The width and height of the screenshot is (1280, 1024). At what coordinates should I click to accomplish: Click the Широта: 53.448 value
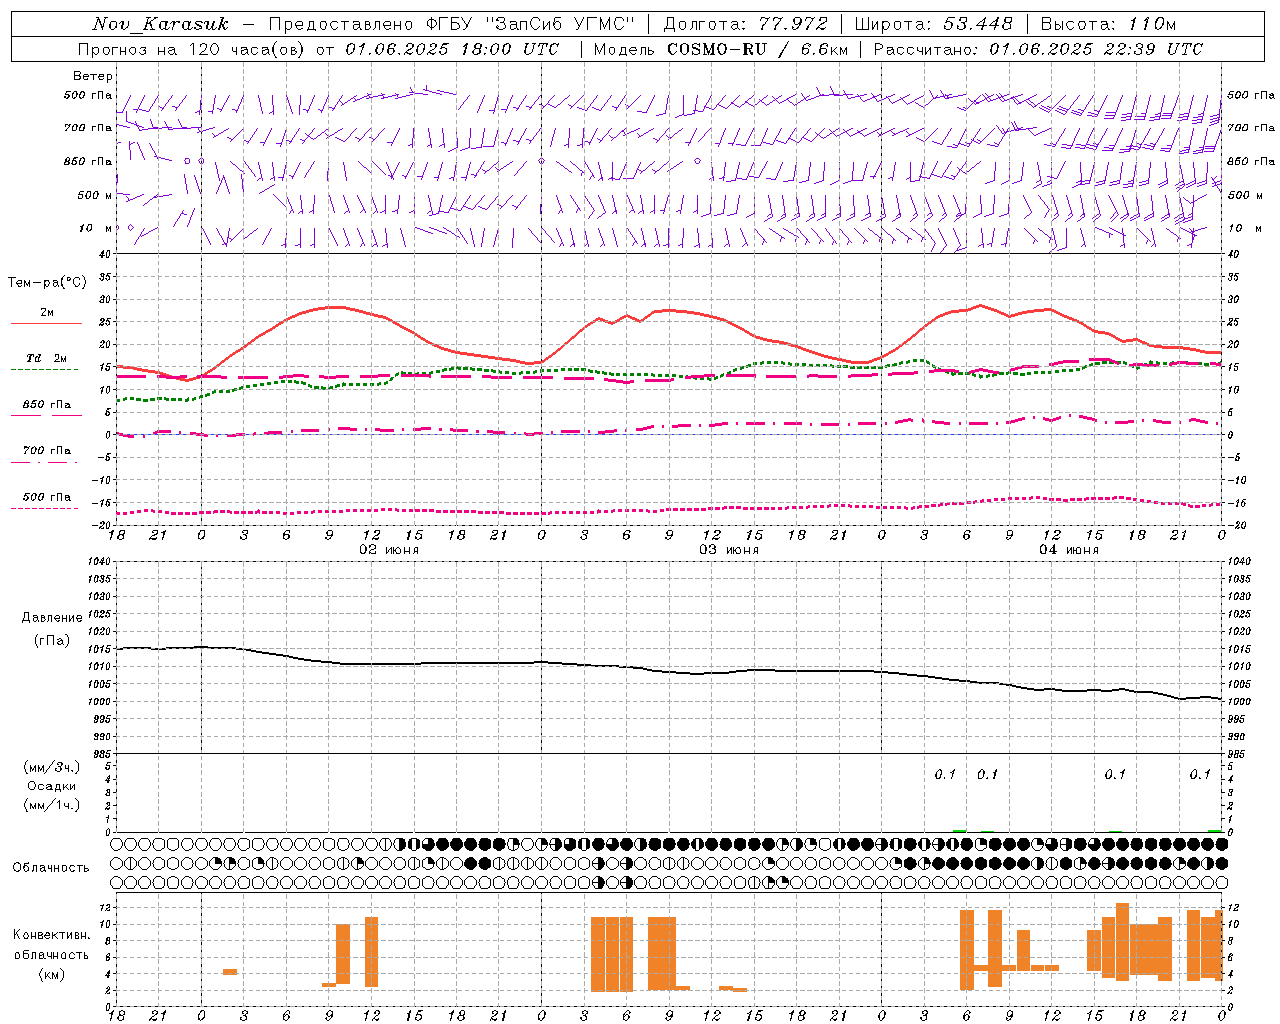tap(933, 24)
